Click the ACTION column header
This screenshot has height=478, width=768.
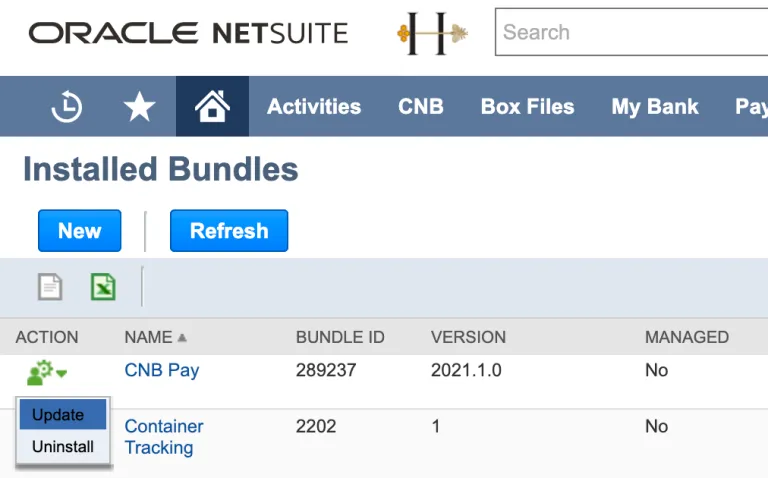(47, 337)
